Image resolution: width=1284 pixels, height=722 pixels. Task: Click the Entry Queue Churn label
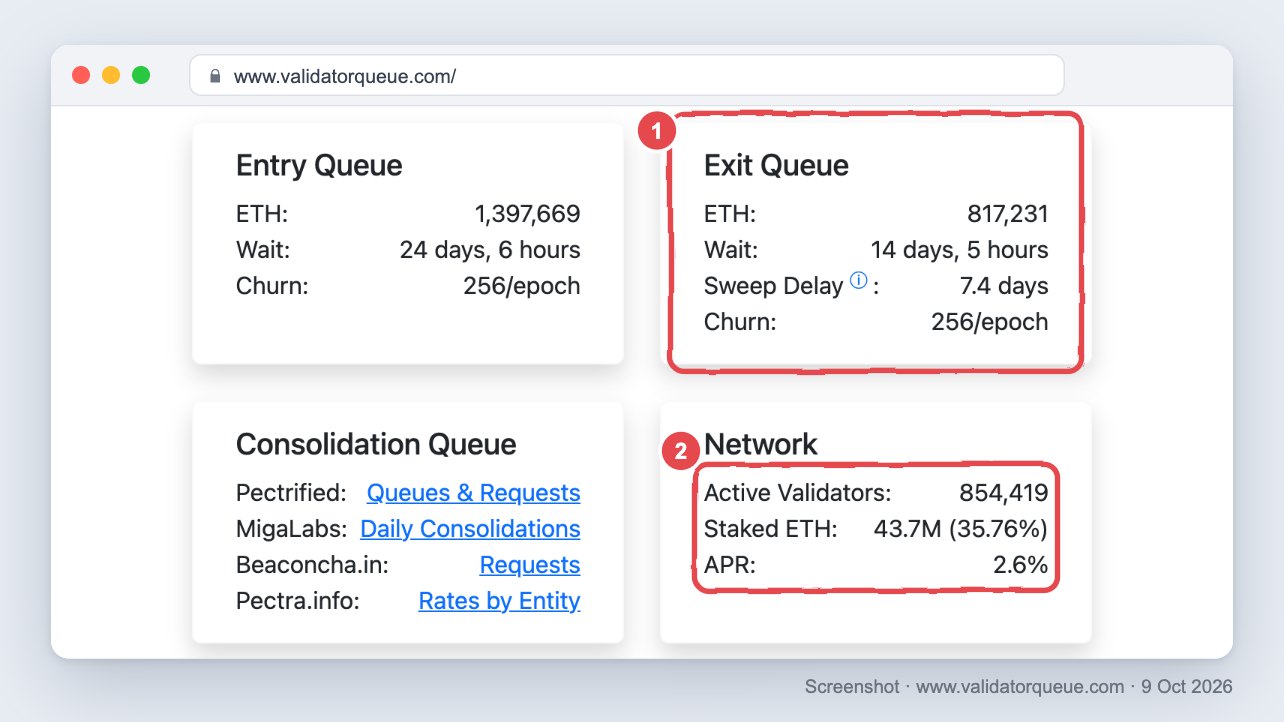272,286
